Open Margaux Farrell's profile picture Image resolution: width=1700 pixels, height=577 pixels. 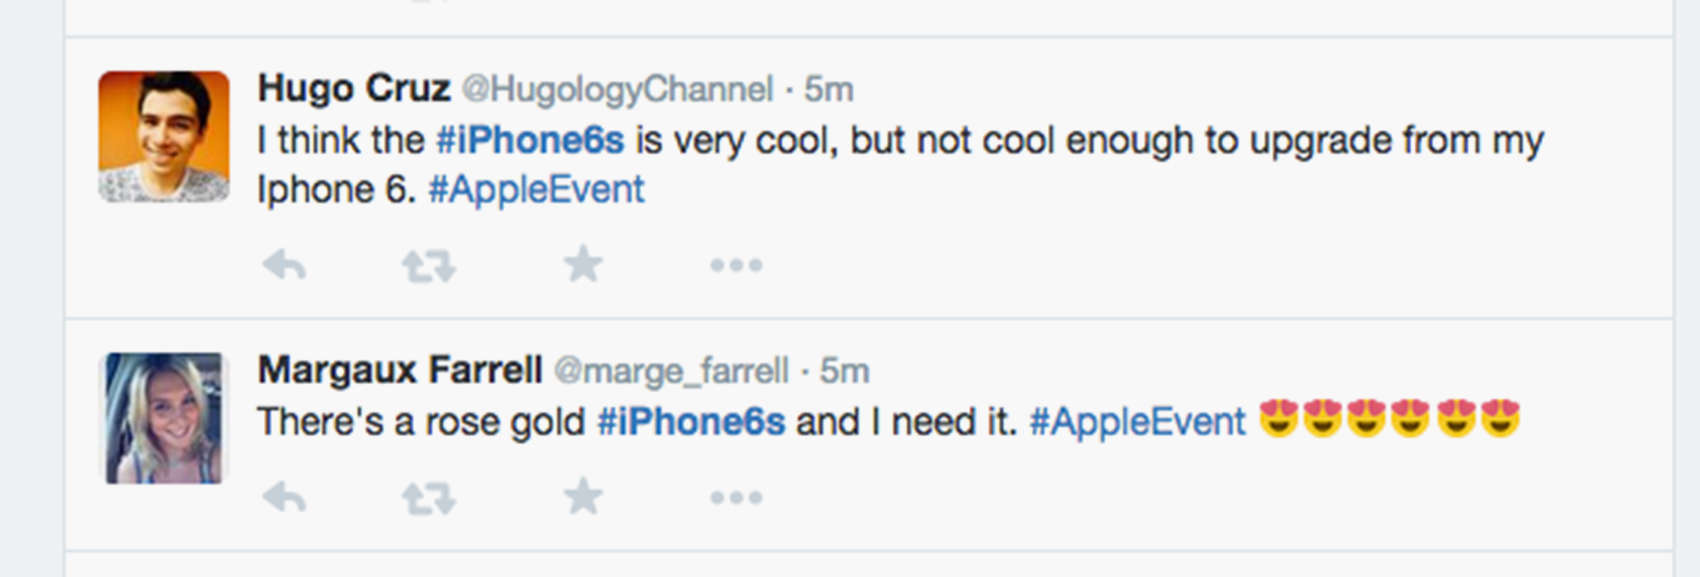point(164,418)
